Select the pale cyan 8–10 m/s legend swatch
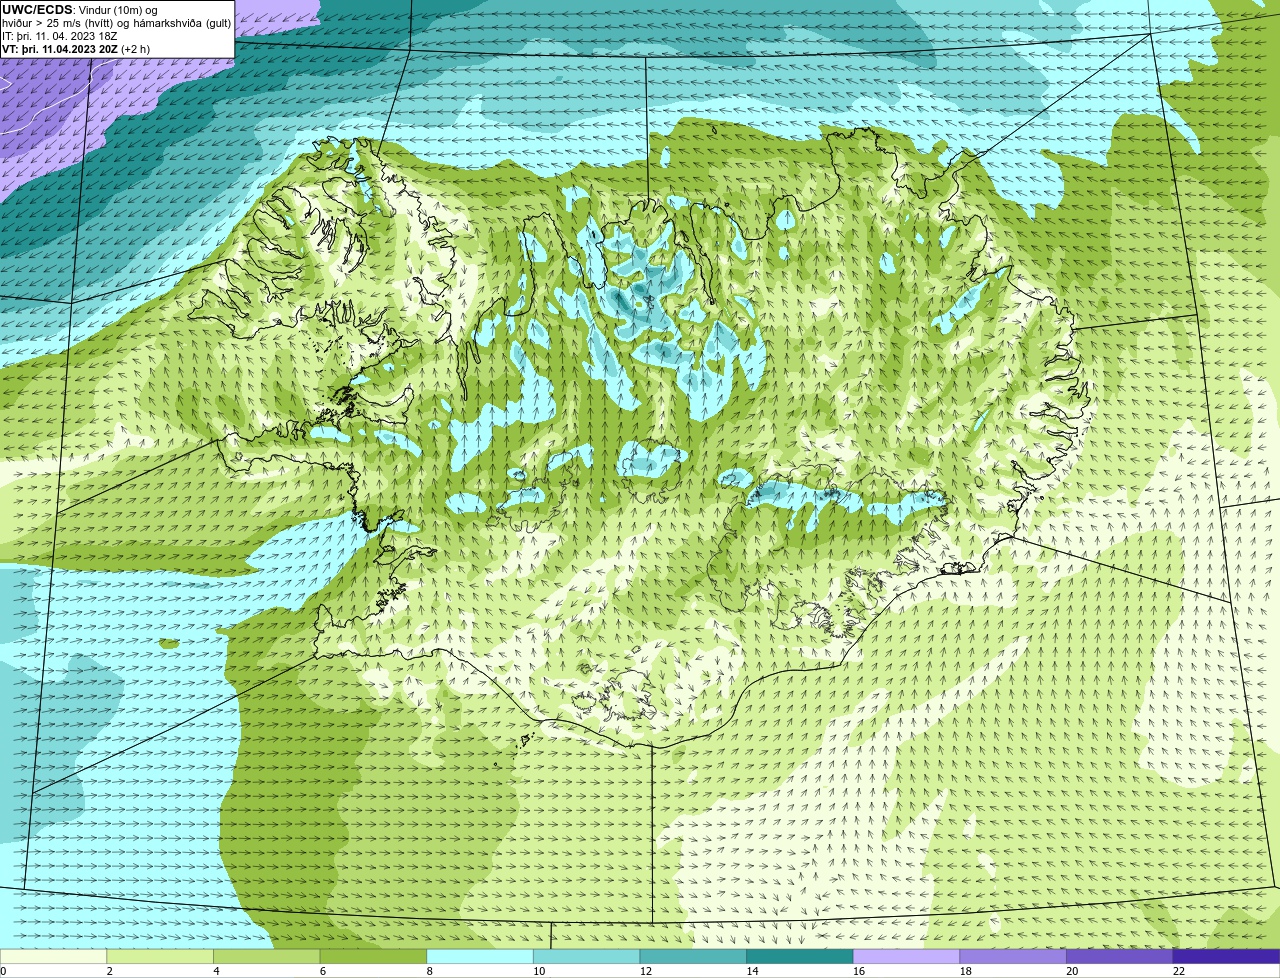 tap(480, 957)
